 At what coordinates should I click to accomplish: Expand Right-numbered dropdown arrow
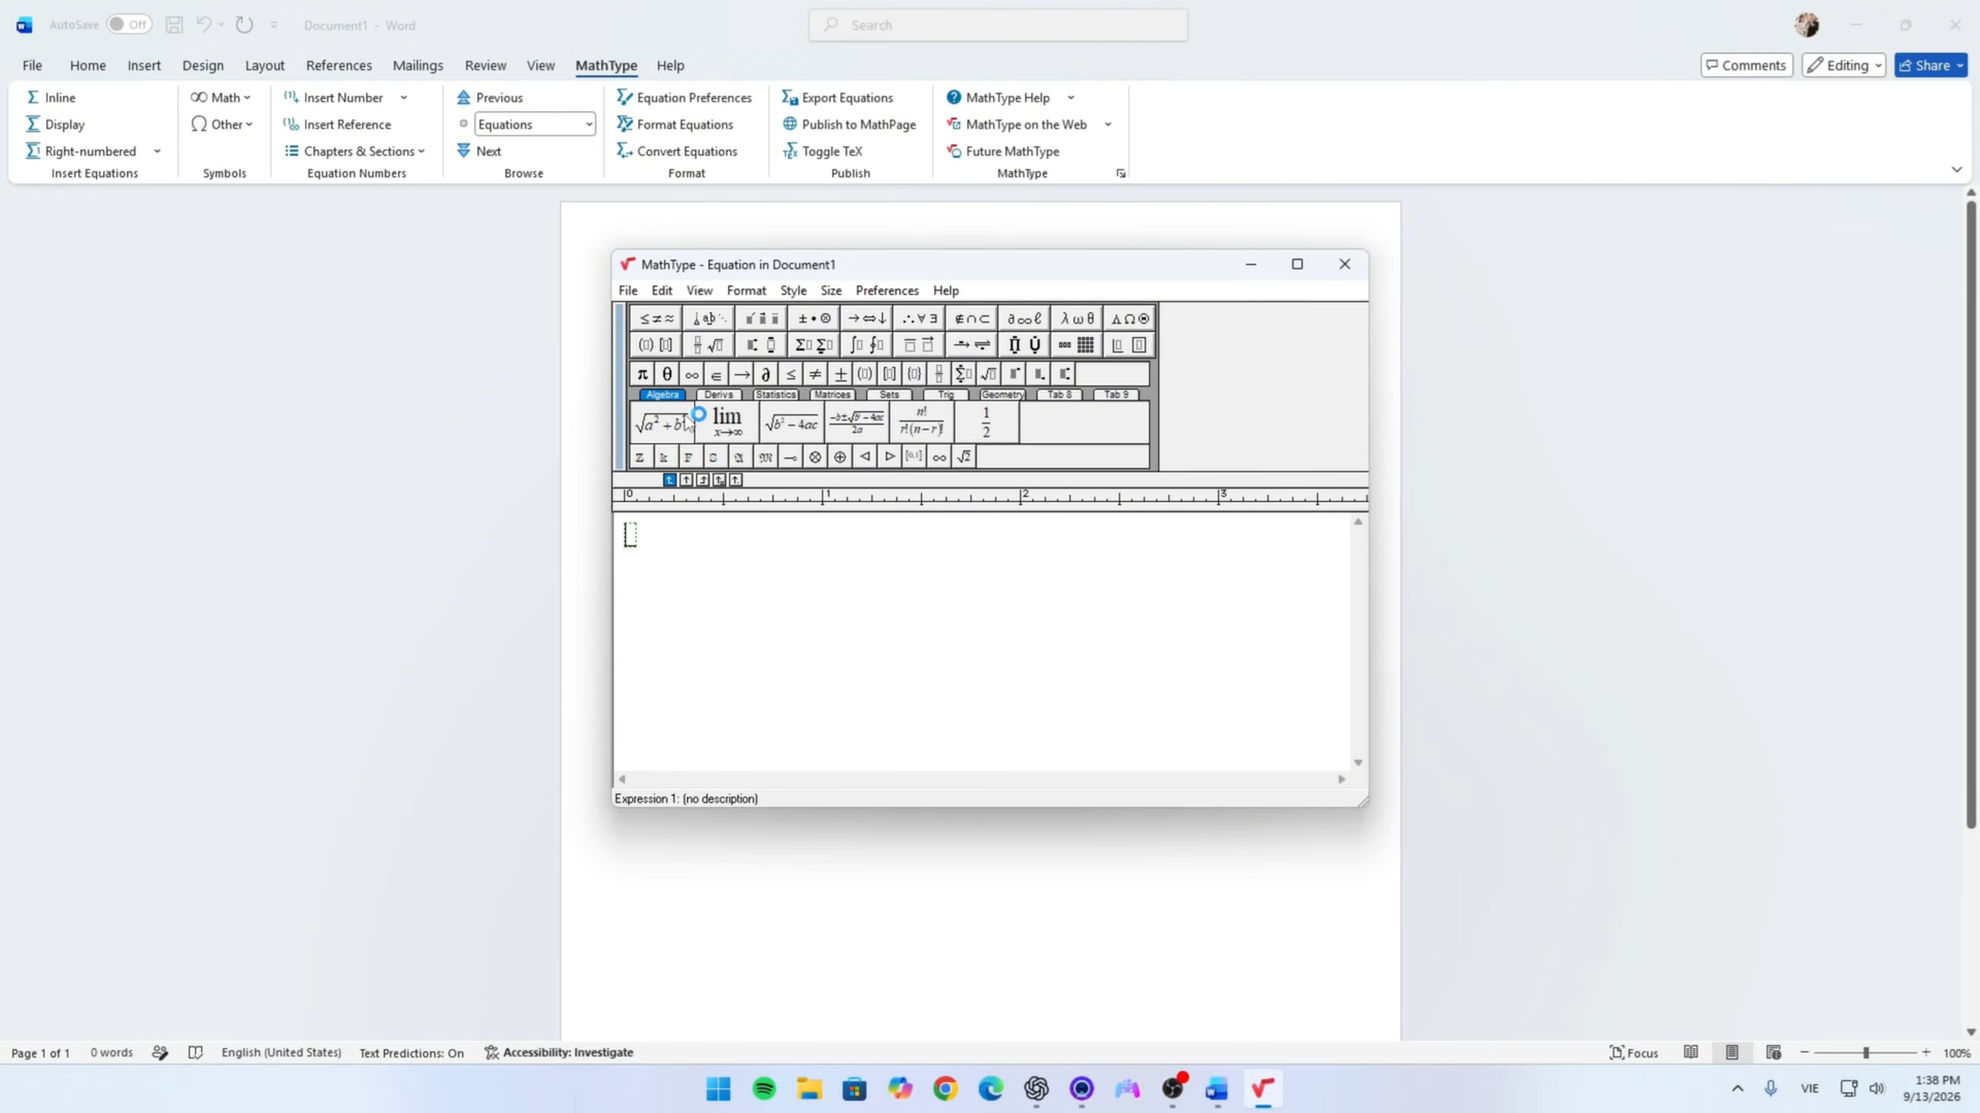coord(157,151)
